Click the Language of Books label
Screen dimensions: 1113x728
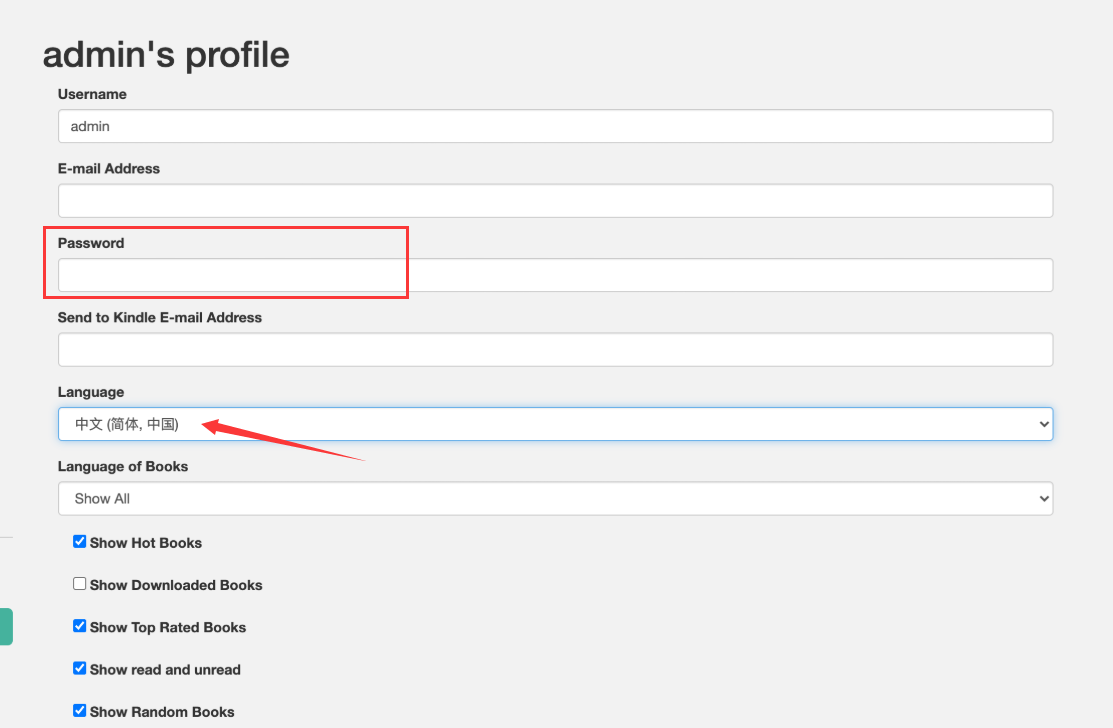pos(123,466)
